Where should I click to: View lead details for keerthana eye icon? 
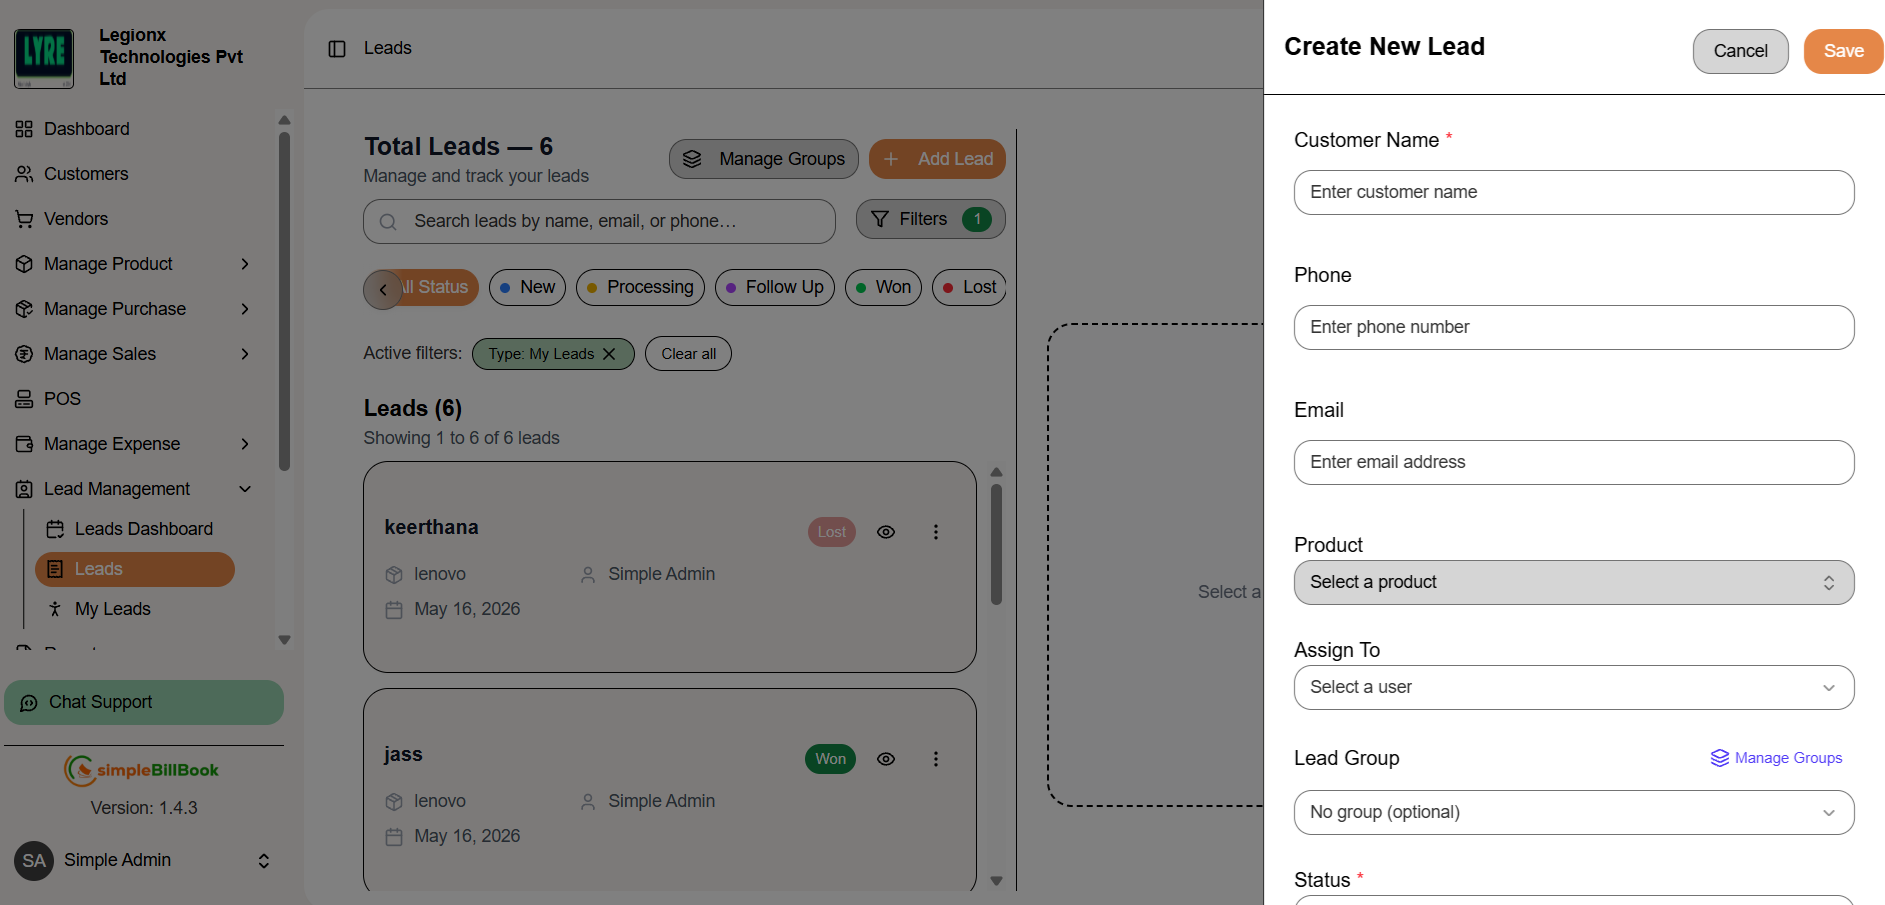(886, 532)
